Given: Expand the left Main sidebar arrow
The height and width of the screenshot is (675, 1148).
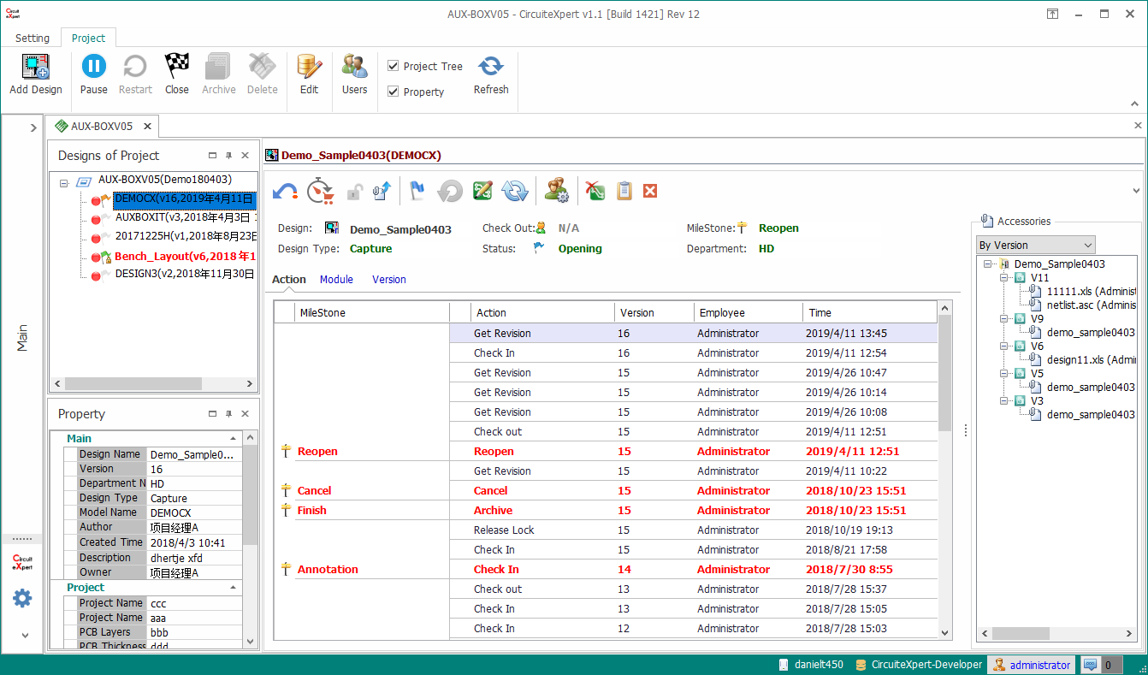Looking at the screenshot, I should pyautogui.click(x=33, y=127).
